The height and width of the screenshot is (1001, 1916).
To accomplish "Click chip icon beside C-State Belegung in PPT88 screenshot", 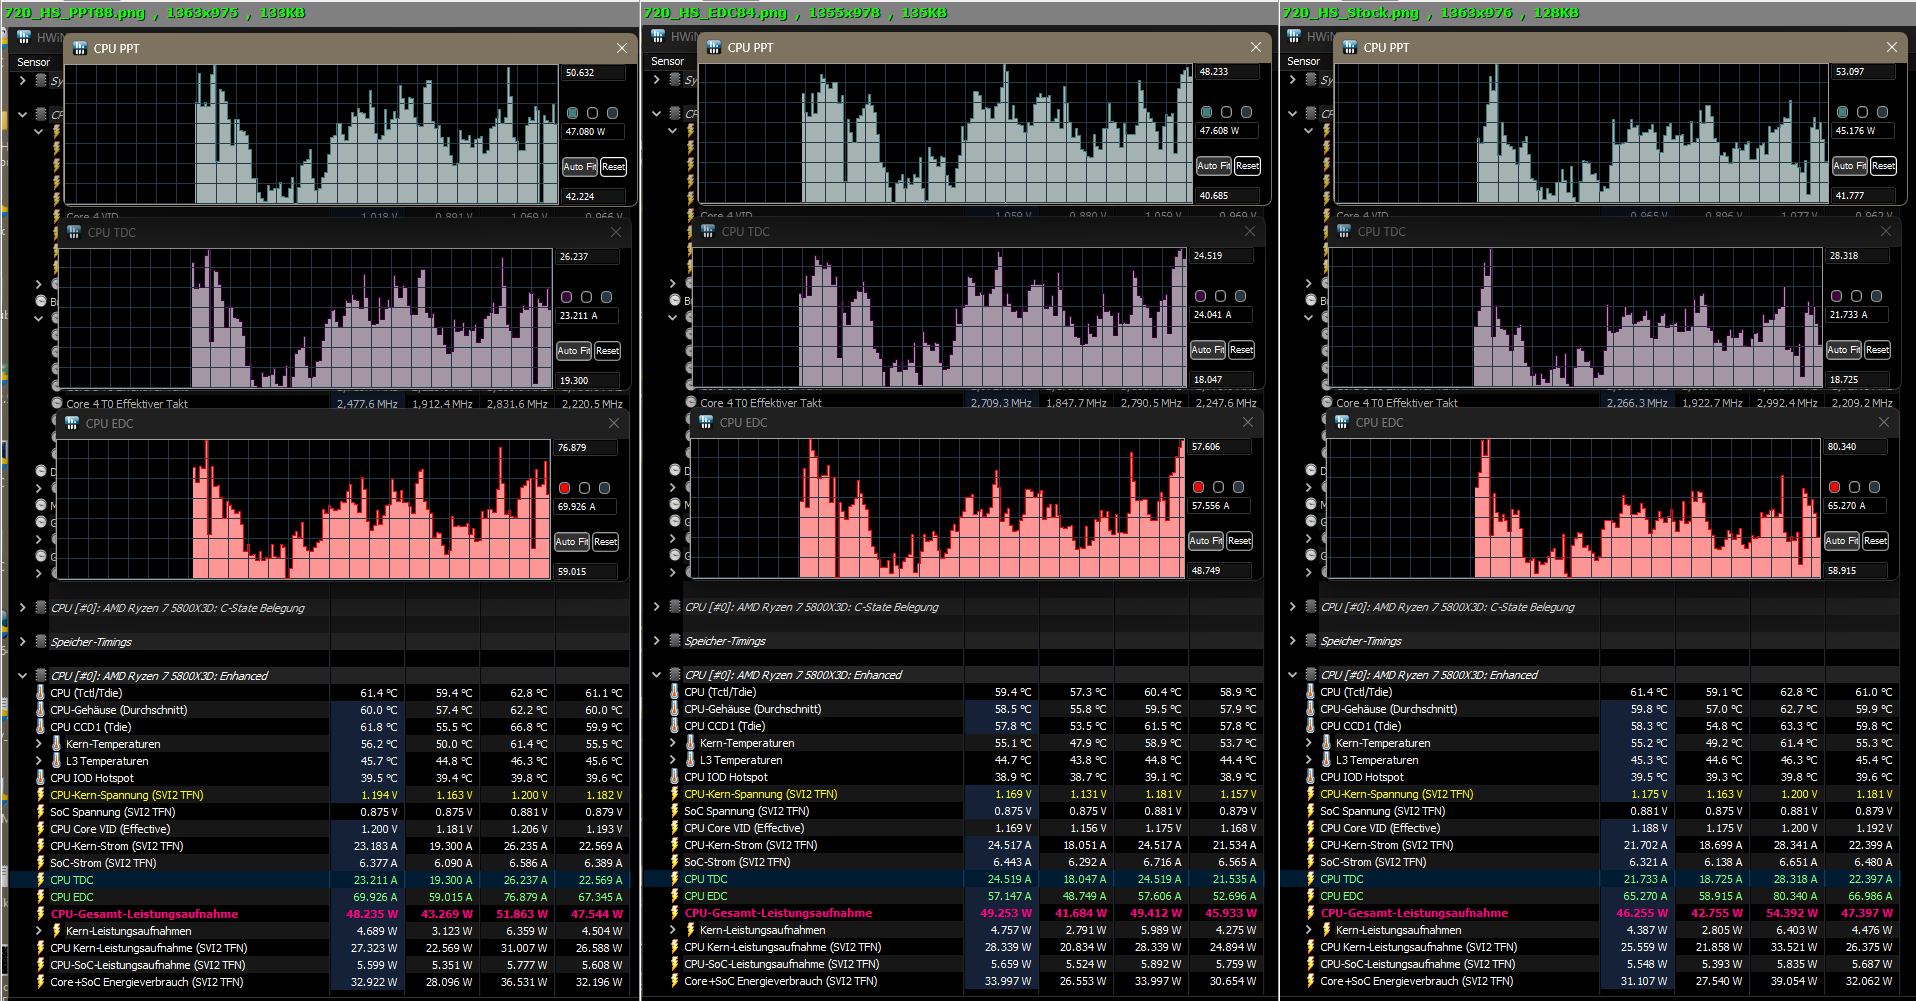I will 40,607.
